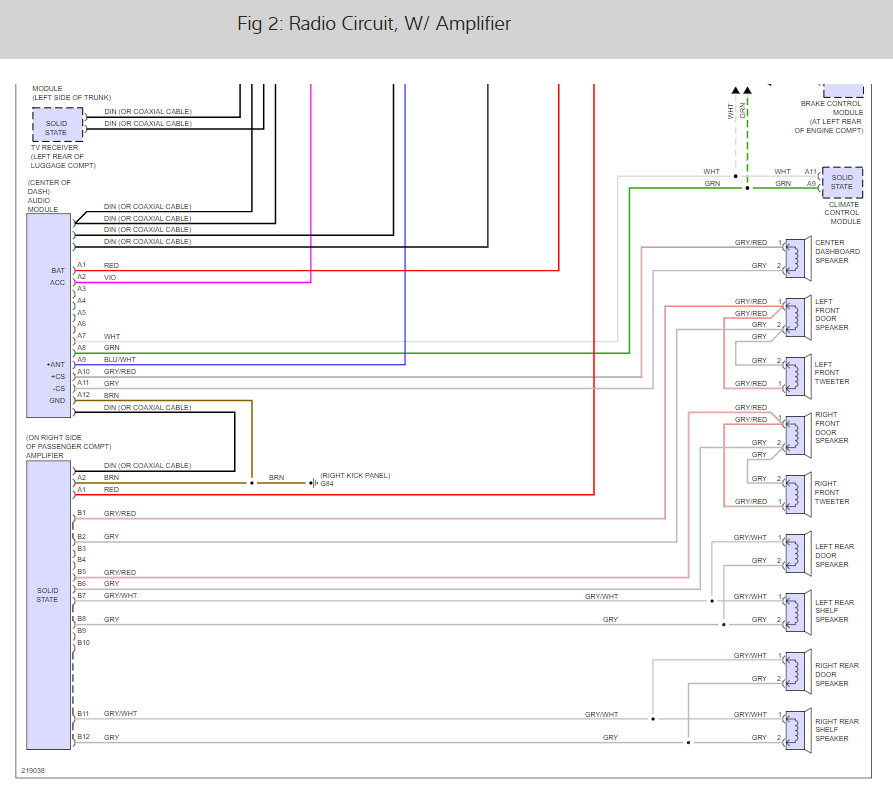This screenshot has width=893, height=792.
Task: Click the Left Rear Door Speaker symbol
Action: tap(798, 553)
